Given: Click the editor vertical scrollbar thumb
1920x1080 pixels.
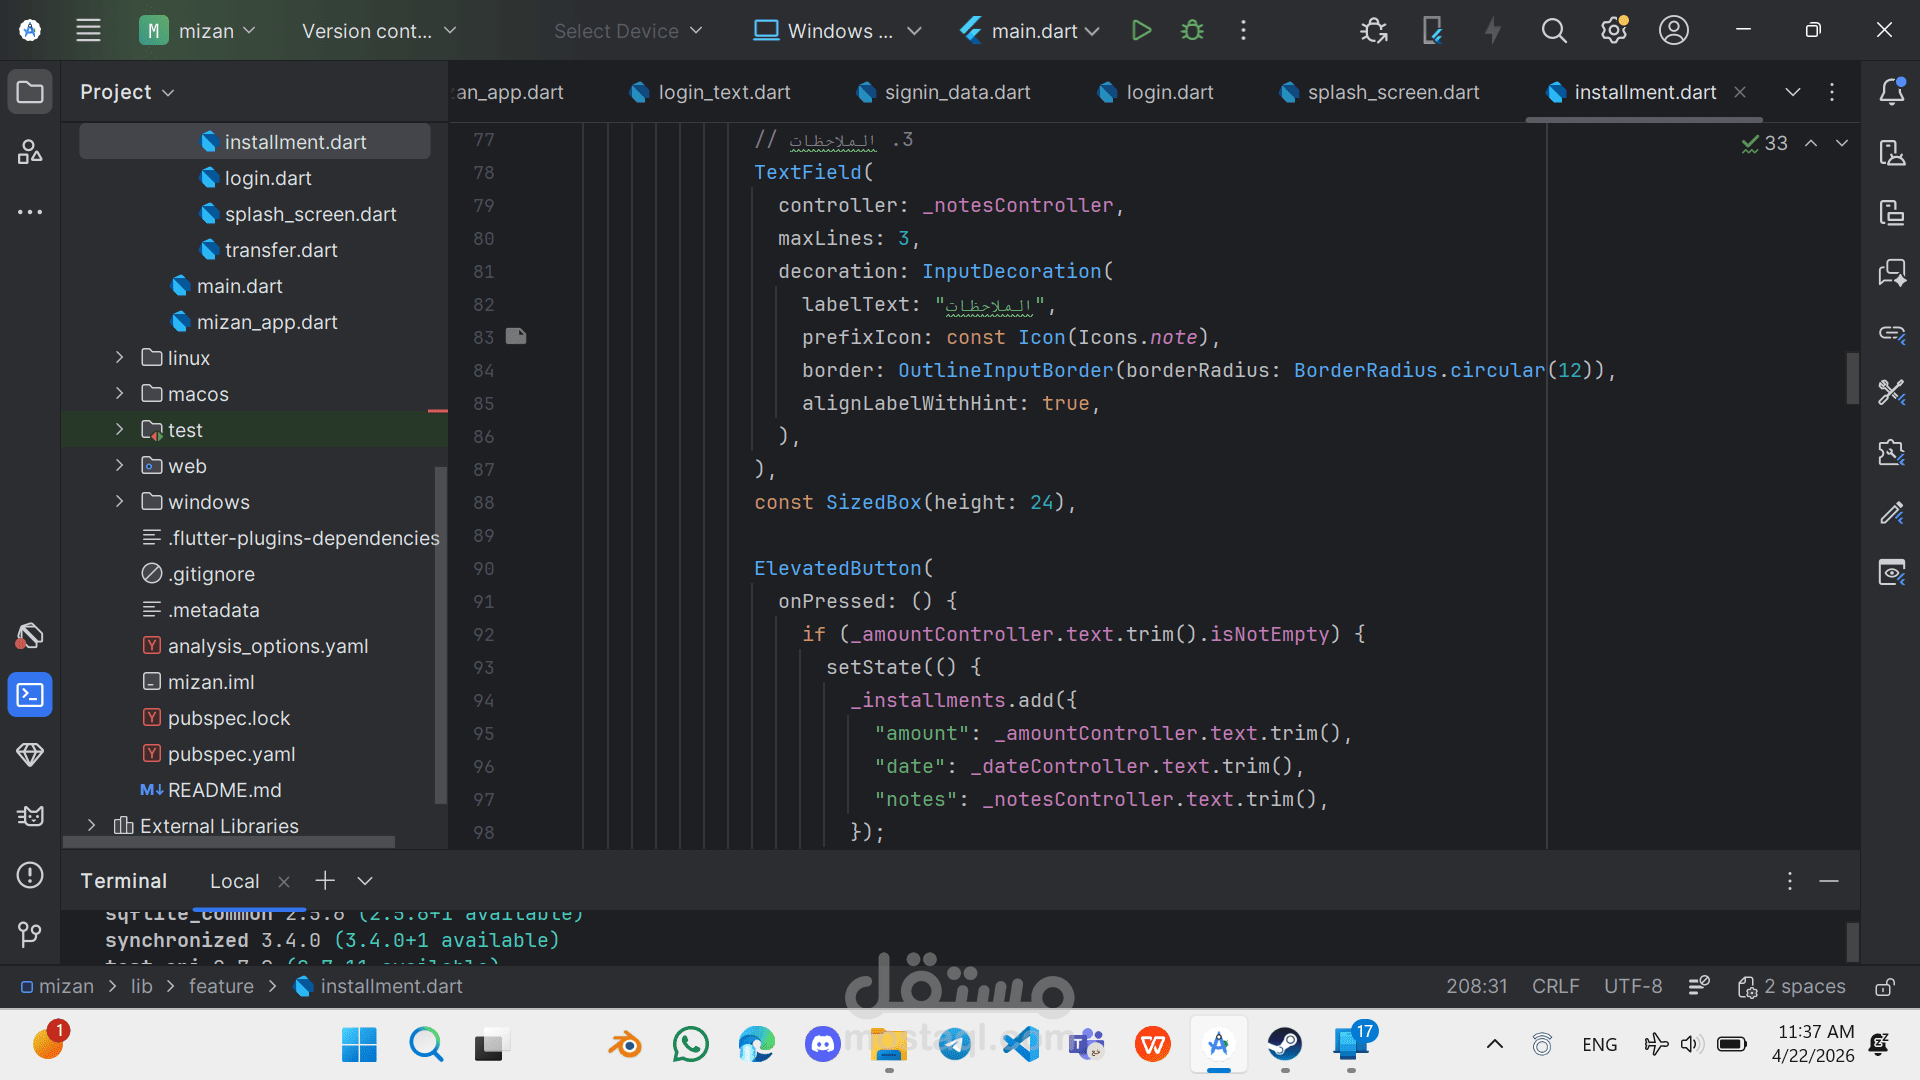Looking at the screenshot, I should [x=1852, y=378].
